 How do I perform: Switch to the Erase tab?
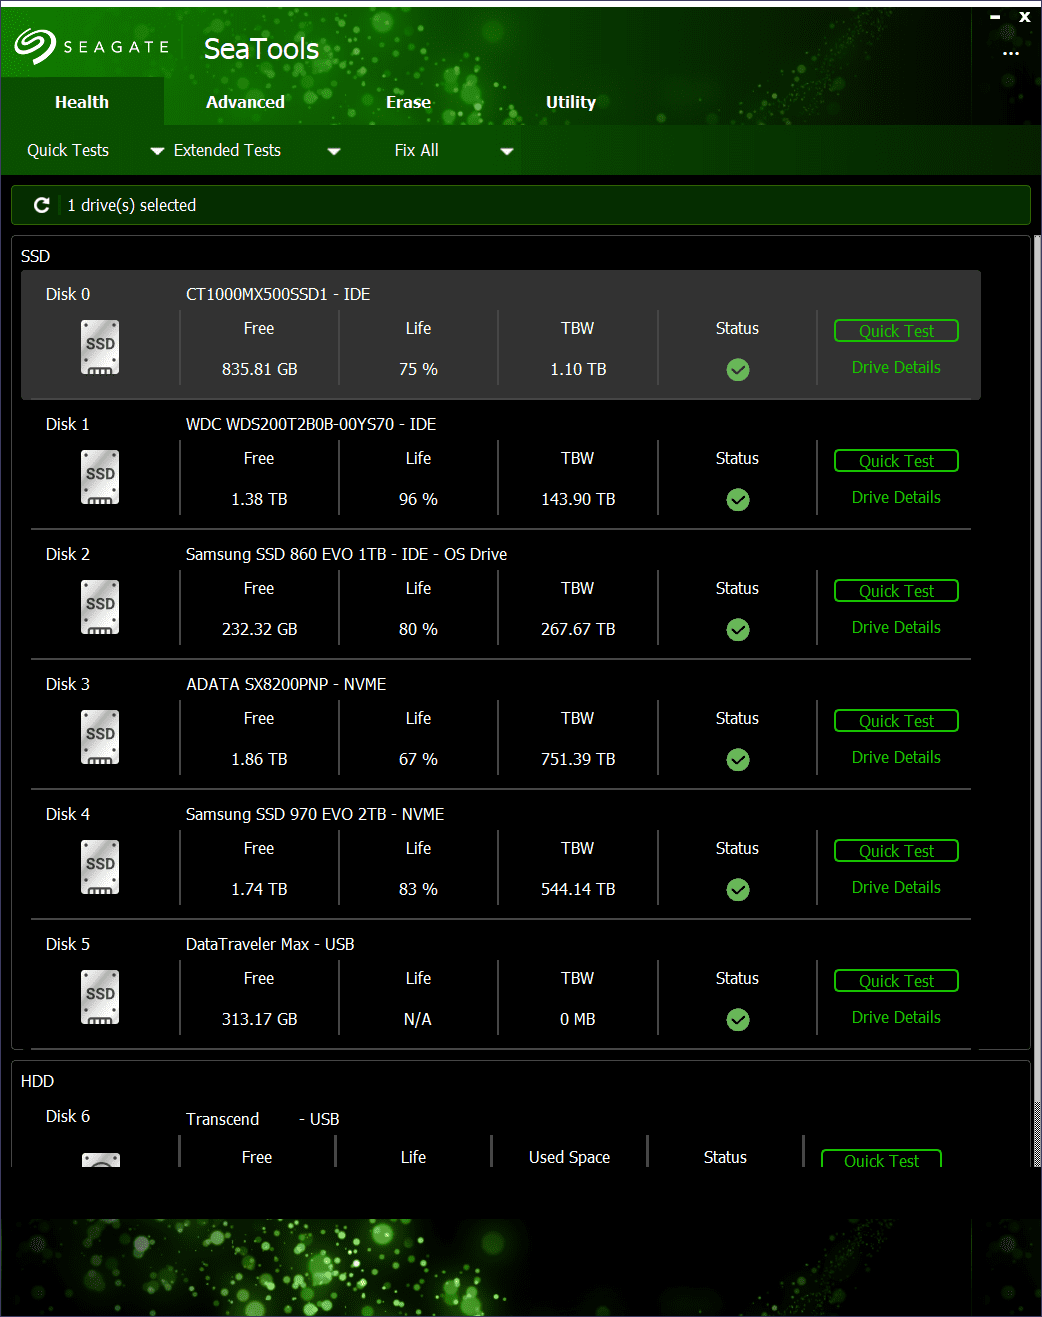[x=408, y=102]
